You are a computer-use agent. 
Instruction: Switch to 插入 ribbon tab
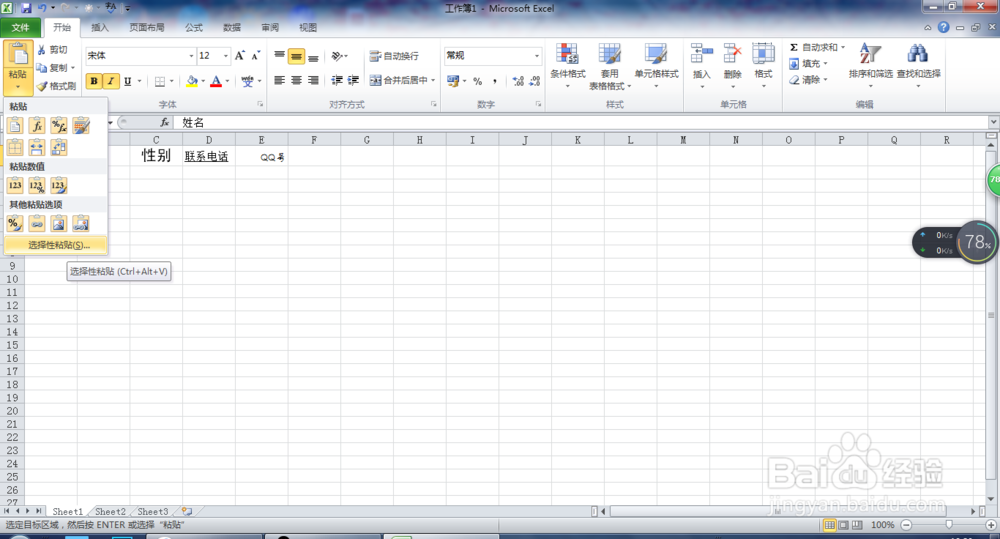pyautogui.click(x=100, y=27)
